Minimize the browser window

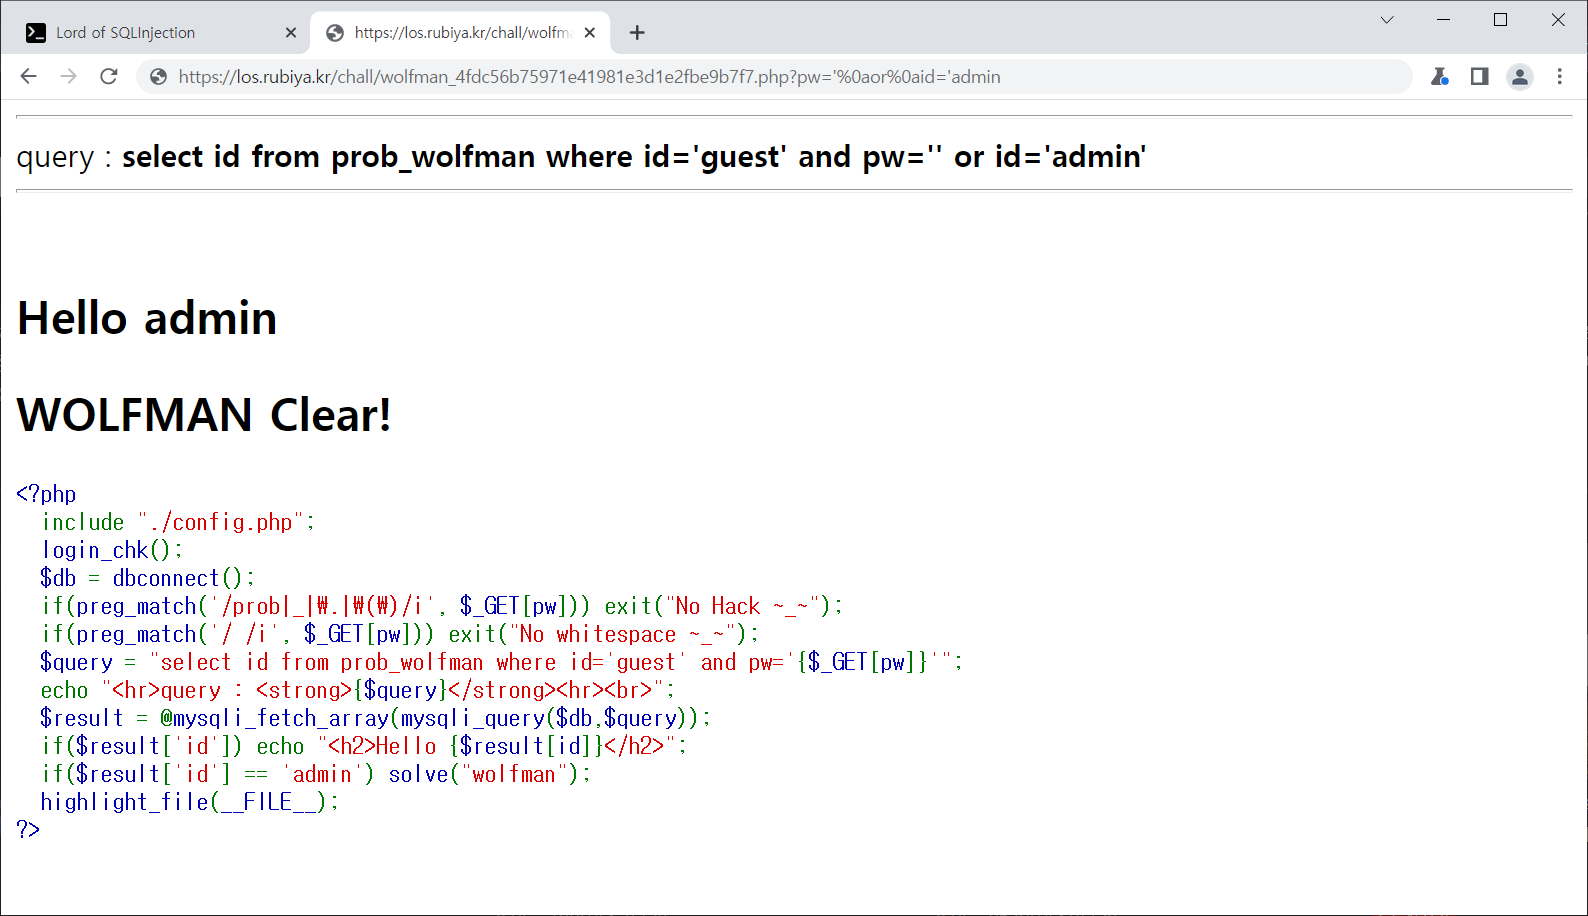1443,20
